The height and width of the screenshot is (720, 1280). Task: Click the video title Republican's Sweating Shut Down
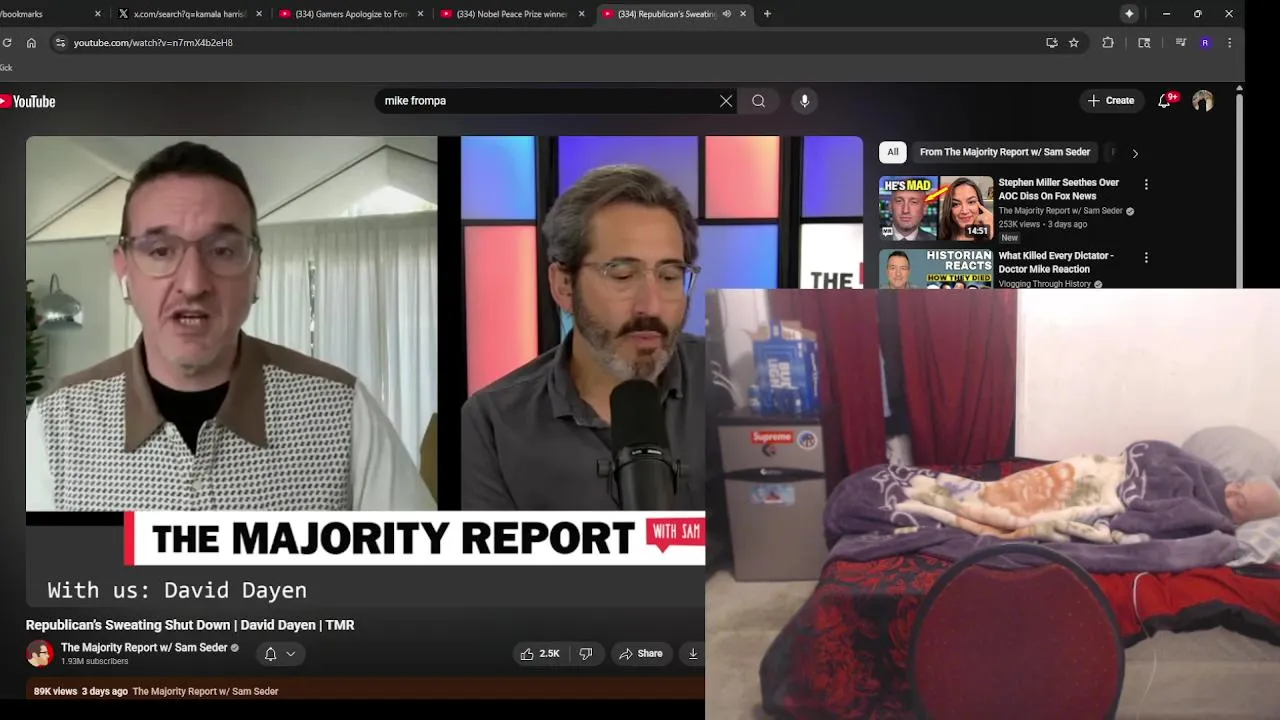[190, 625]
